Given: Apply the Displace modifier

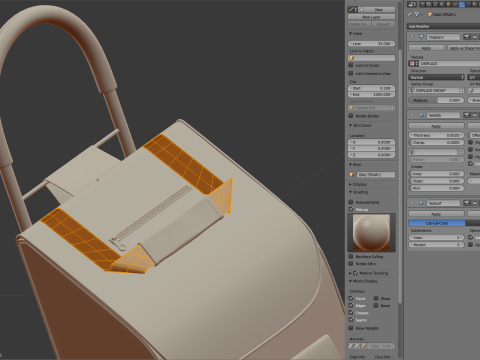Looking at the screenshot, I should point(426,48).
